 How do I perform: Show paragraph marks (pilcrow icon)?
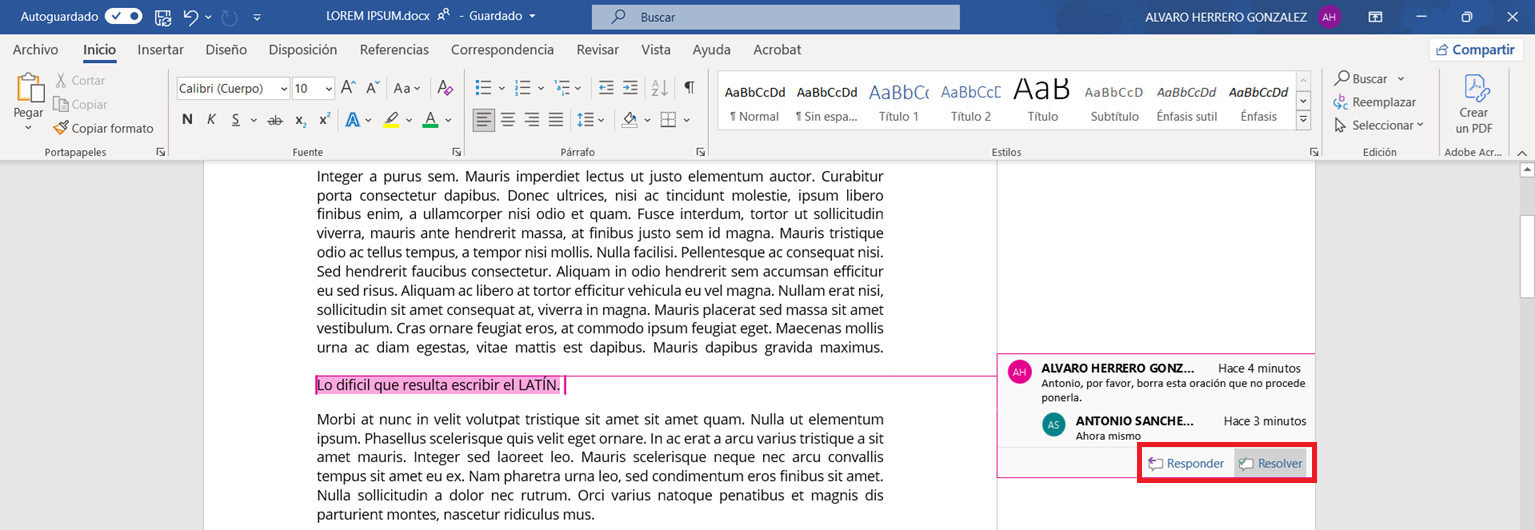point(690,88)
